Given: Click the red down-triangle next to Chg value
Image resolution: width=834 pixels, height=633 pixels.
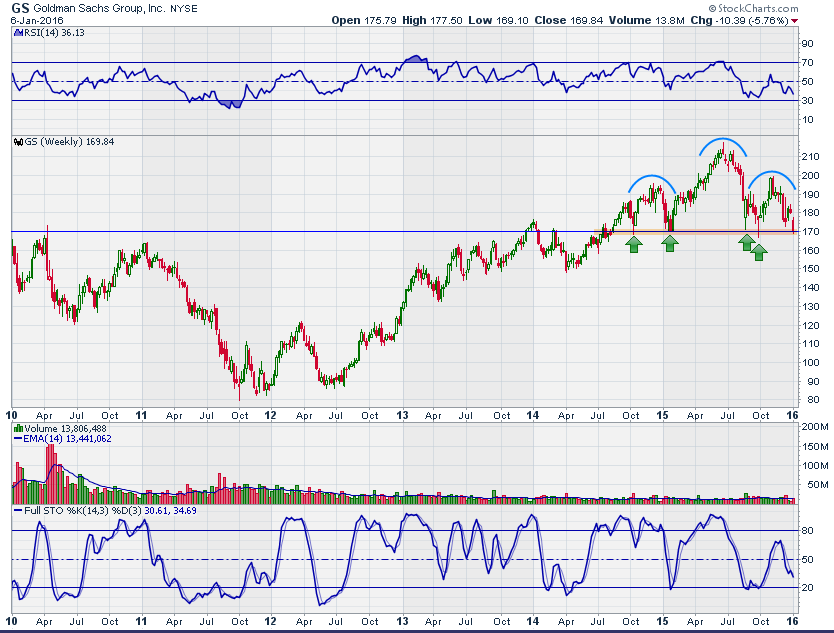Looking at the screenshot, I should [795, 21].
